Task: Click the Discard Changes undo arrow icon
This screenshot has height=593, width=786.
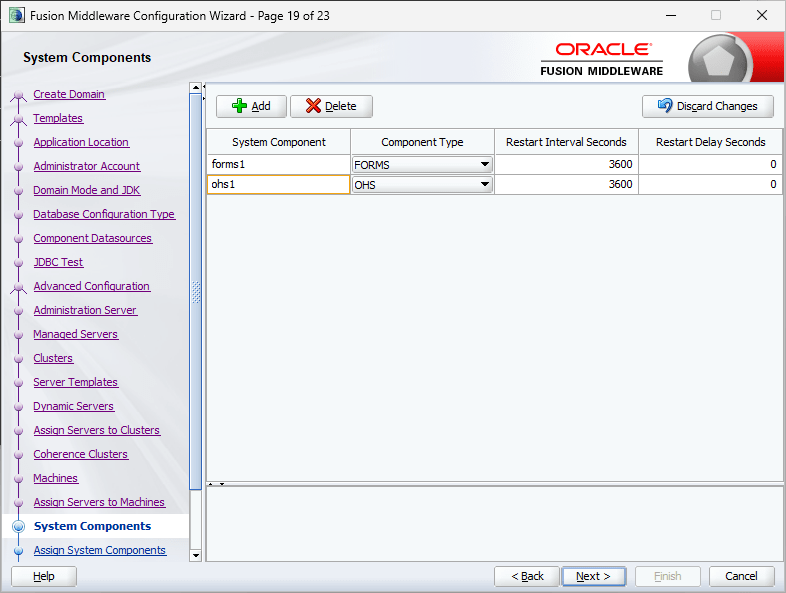Action: [x=665, y=105]
